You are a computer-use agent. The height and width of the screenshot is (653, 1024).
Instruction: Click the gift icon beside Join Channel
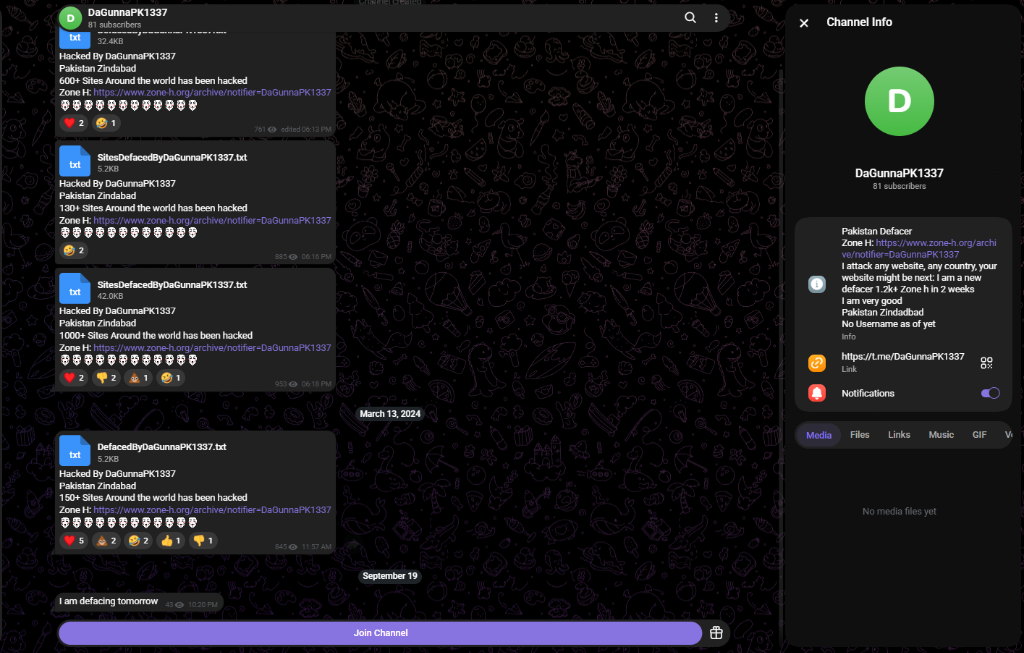[x=716, y=633]
